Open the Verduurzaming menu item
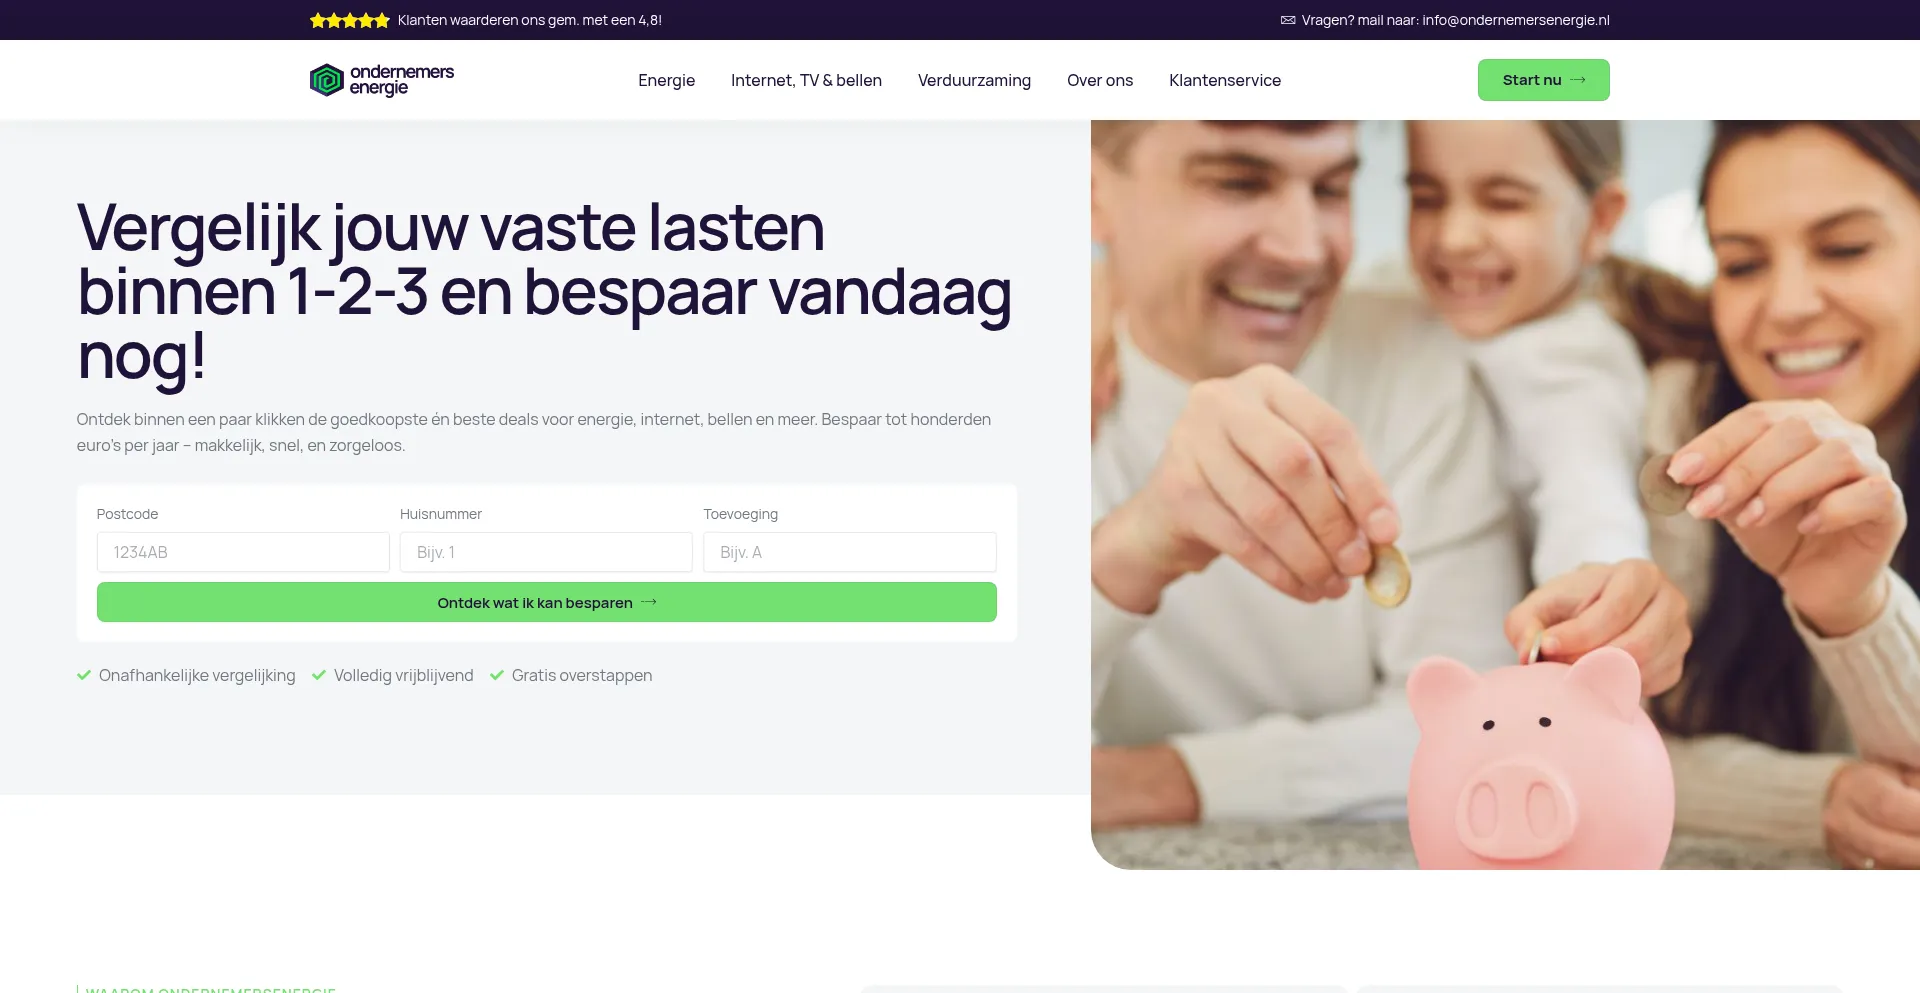 tap(974, 80)
